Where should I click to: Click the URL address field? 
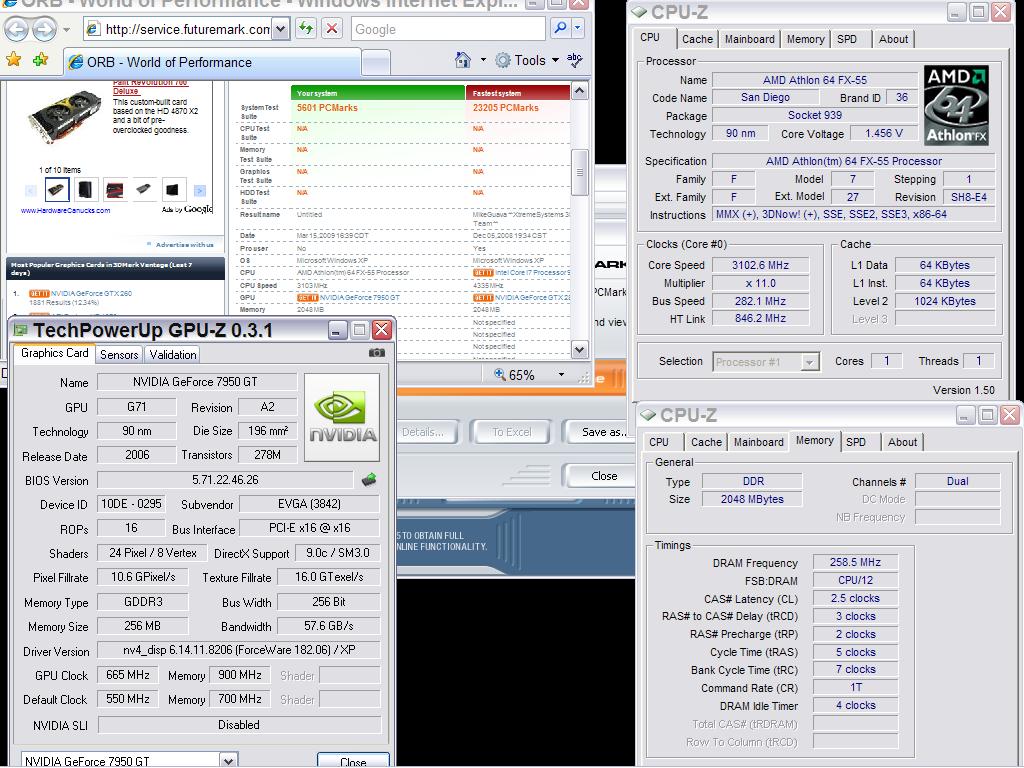(x=187, y=29)
